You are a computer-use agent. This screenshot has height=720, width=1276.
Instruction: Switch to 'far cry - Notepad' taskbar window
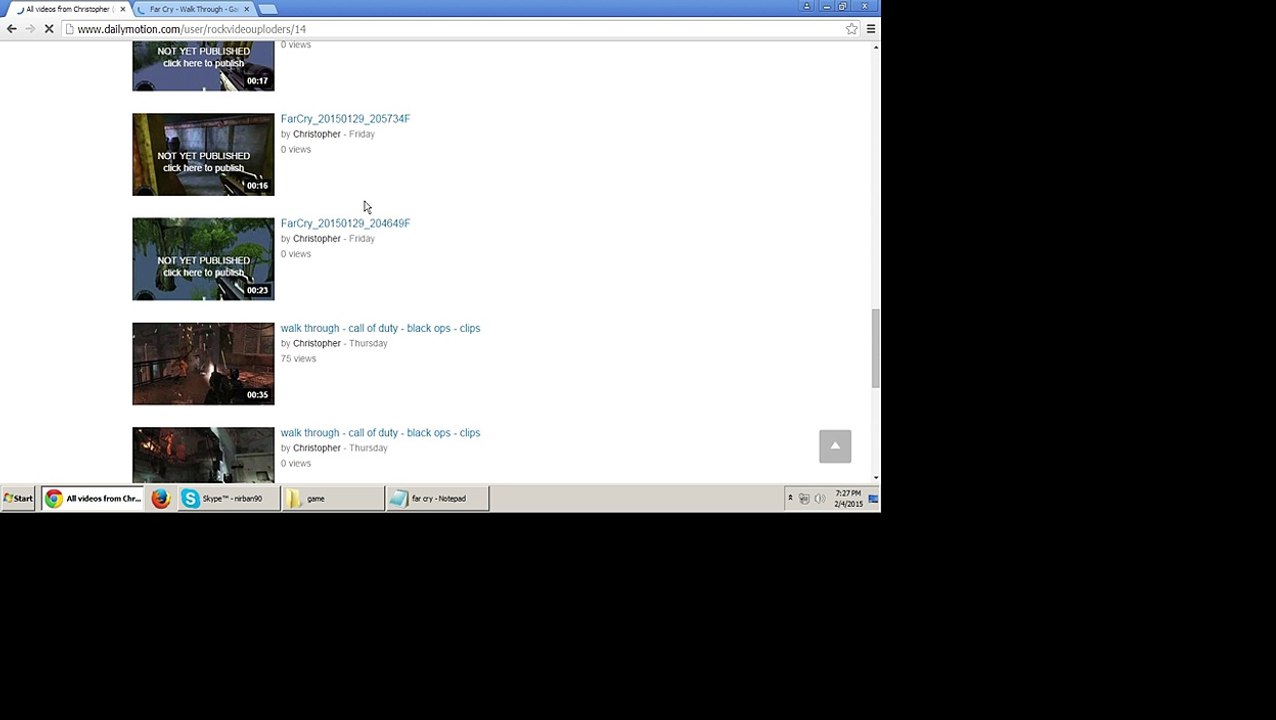click(x=438, y=498)
